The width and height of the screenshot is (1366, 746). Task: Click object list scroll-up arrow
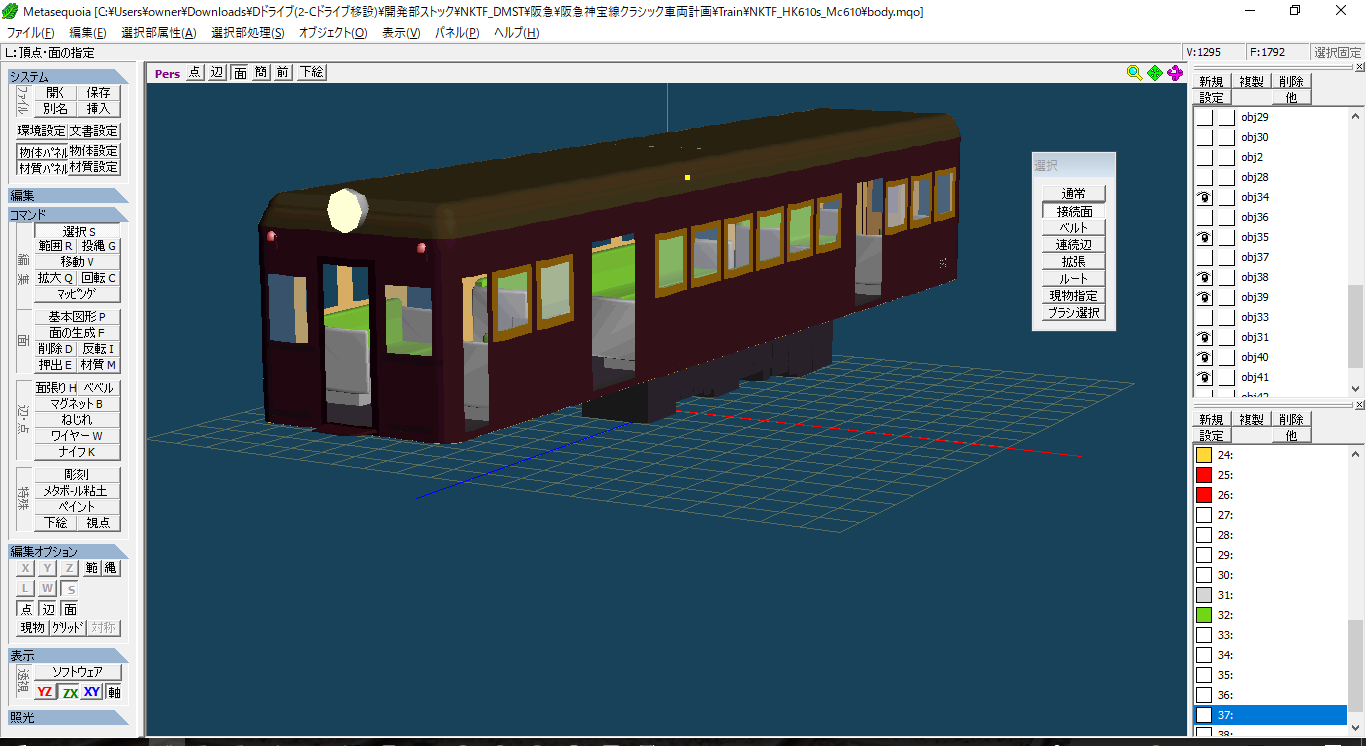click(x=1356, y=115)
